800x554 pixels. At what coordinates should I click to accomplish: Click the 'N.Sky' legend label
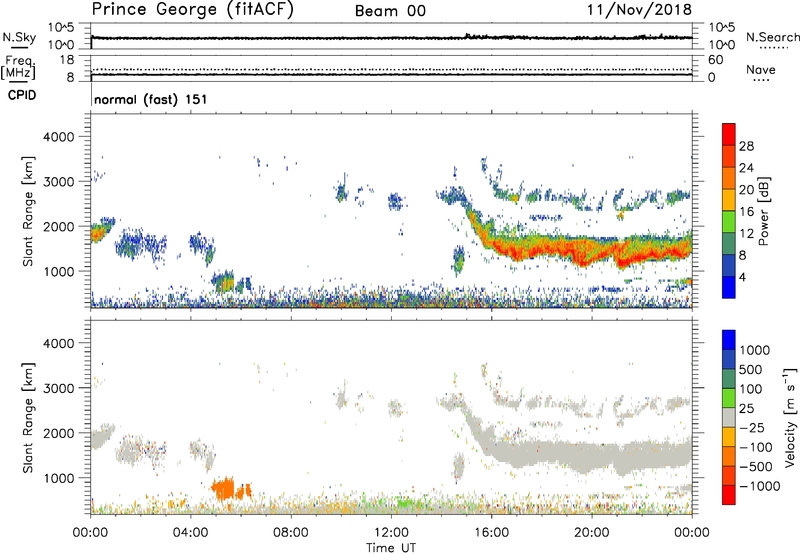click(19, 37)
